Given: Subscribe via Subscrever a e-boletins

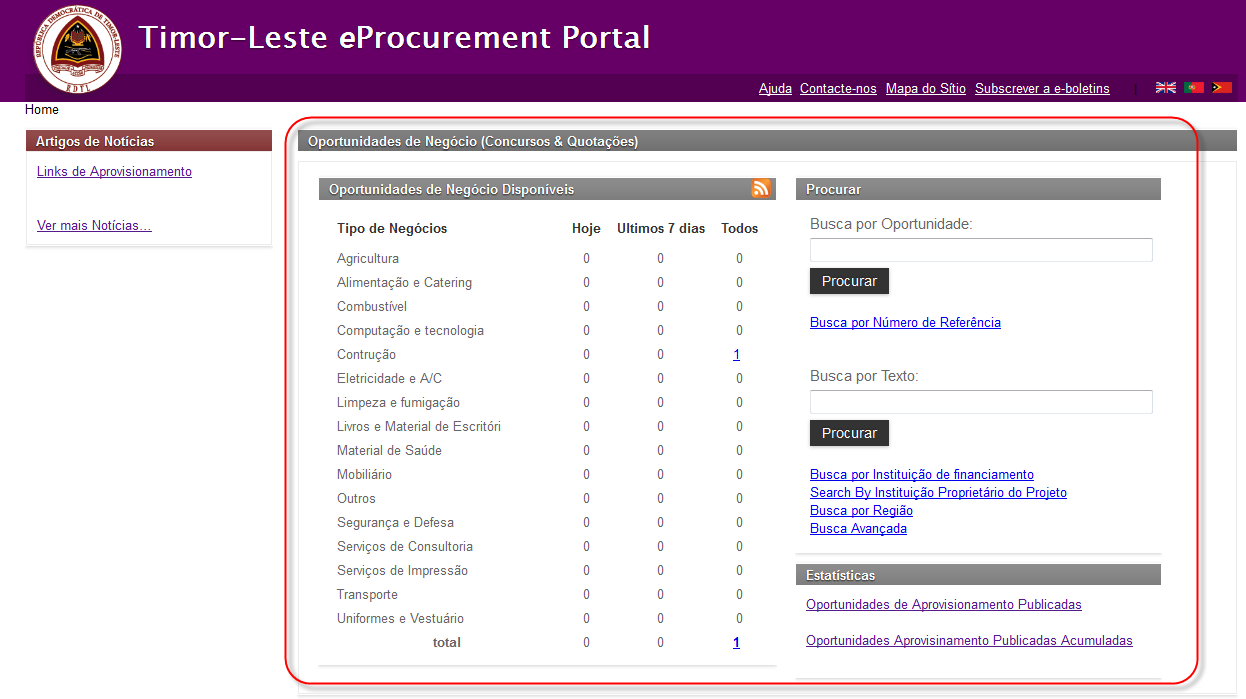Looking at the screenshot, I should tap(1042, 88).
